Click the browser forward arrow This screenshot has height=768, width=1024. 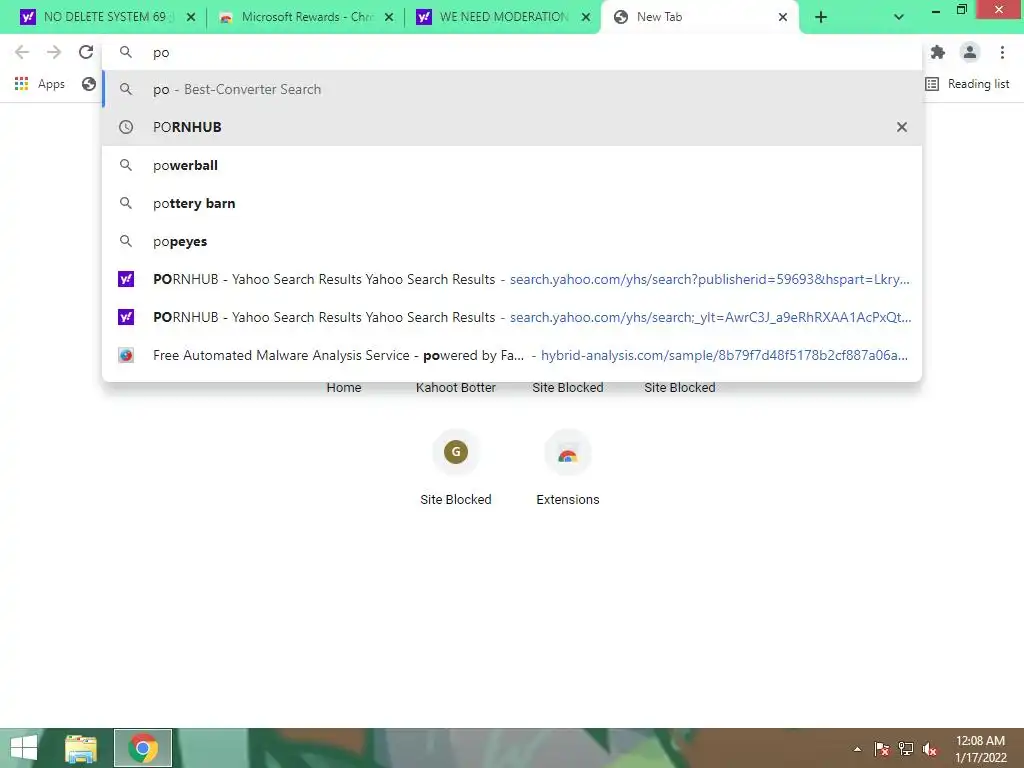(54, 52)
